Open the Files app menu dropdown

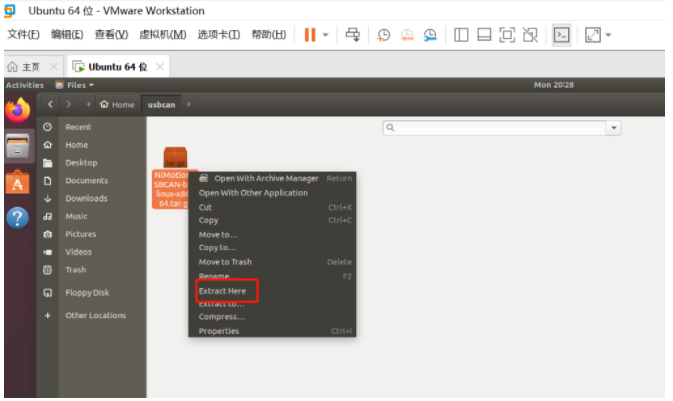(74, 85)
